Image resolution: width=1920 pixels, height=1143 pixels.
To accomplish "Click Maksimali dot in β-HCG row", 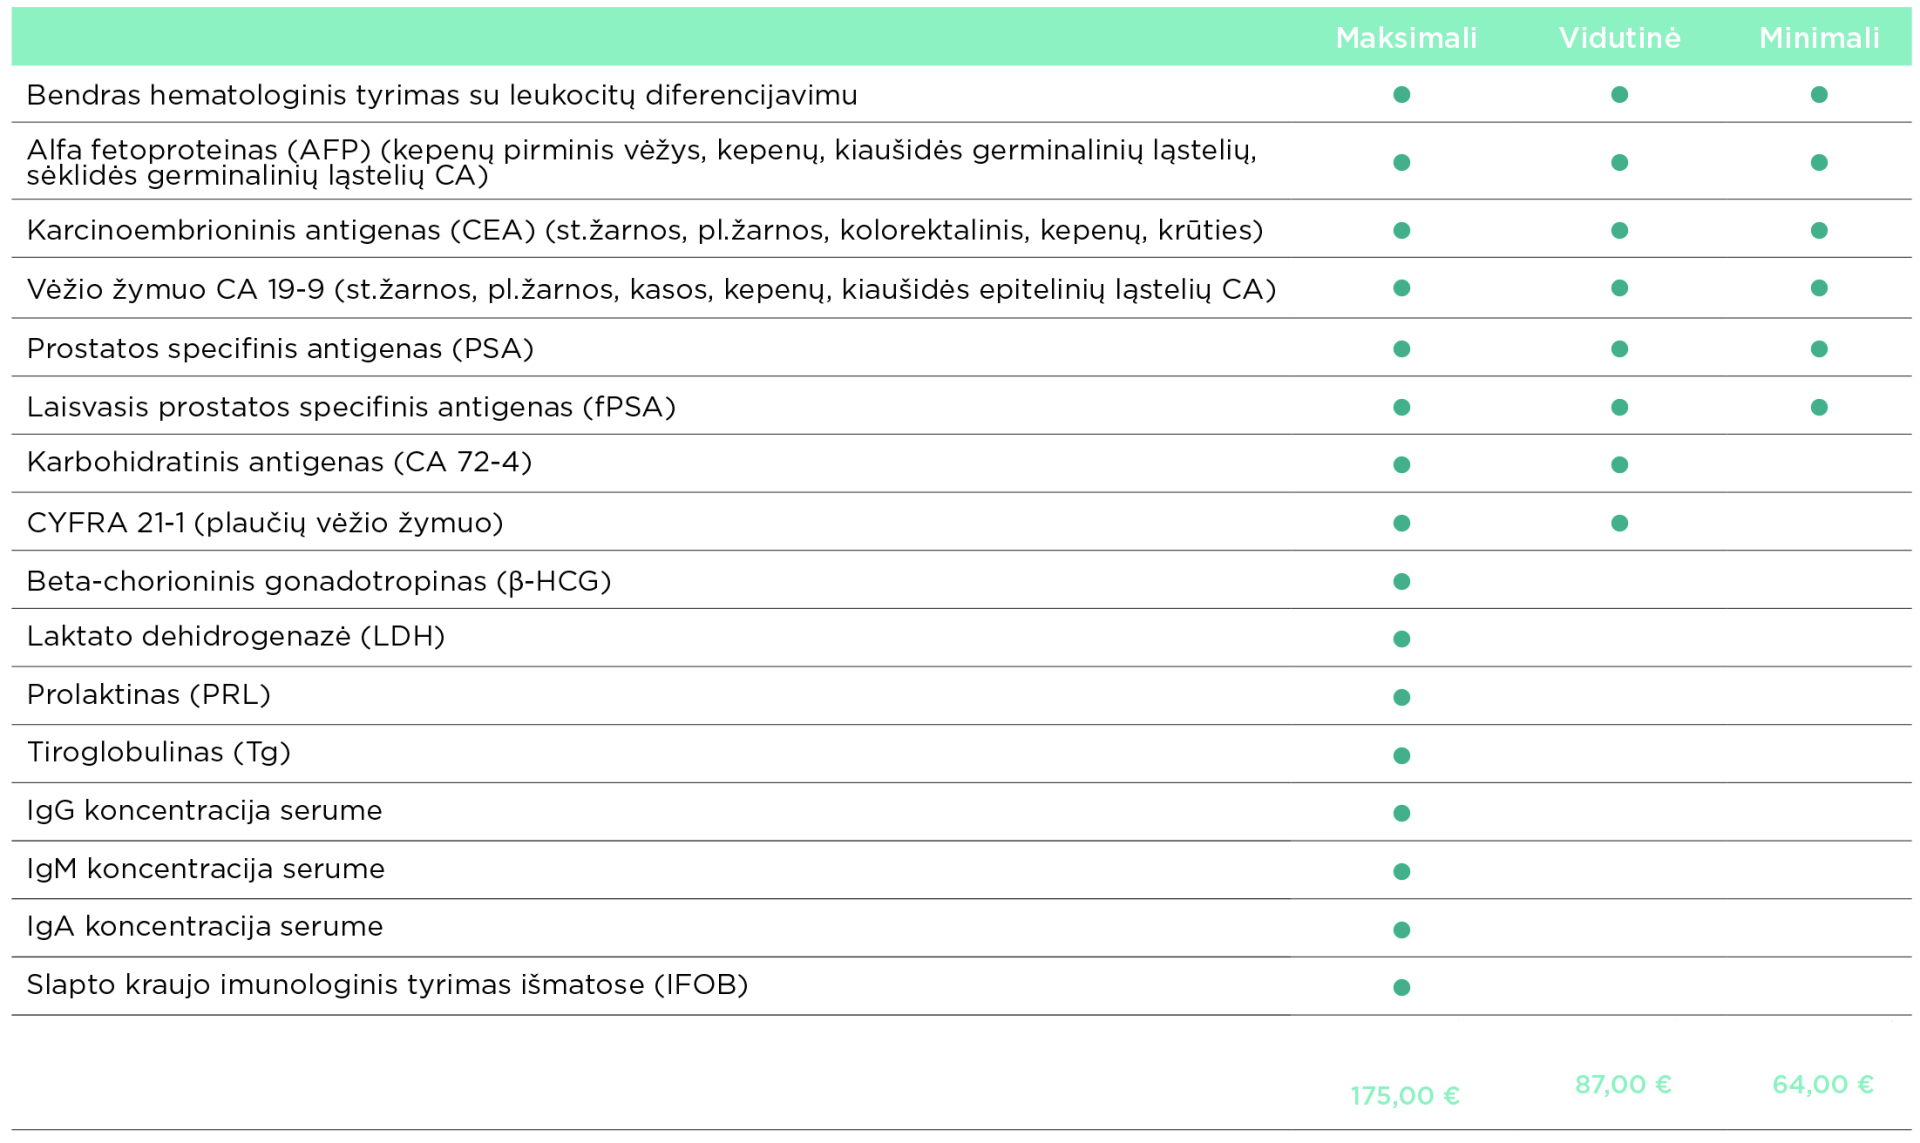I will pos(1402,582).
